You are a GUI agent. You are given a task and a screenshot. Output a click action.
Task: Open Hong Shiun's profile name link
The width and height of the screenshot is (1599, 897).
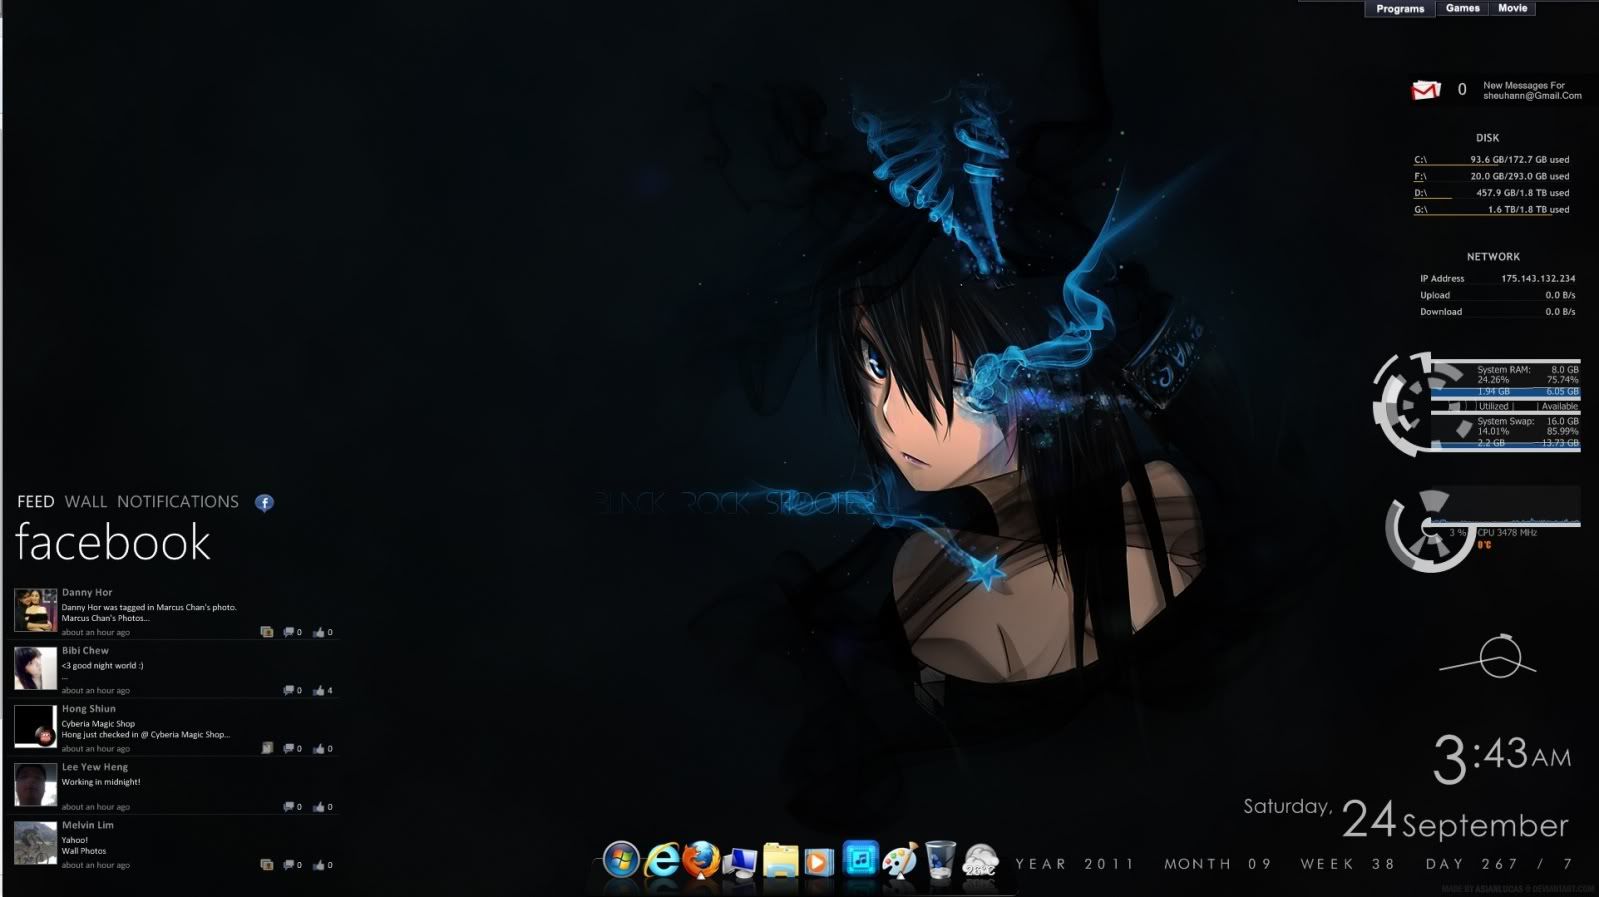[89, 708]
